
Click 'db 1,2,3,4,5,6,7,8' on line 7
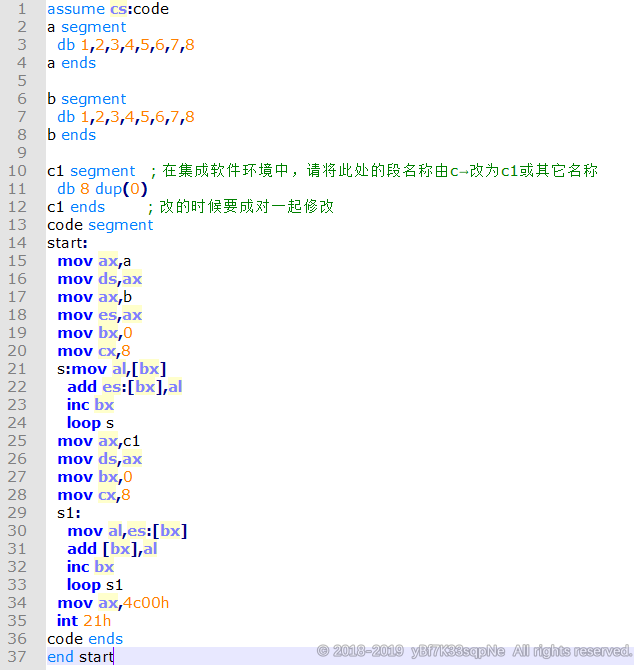click(x=126, y=117)
